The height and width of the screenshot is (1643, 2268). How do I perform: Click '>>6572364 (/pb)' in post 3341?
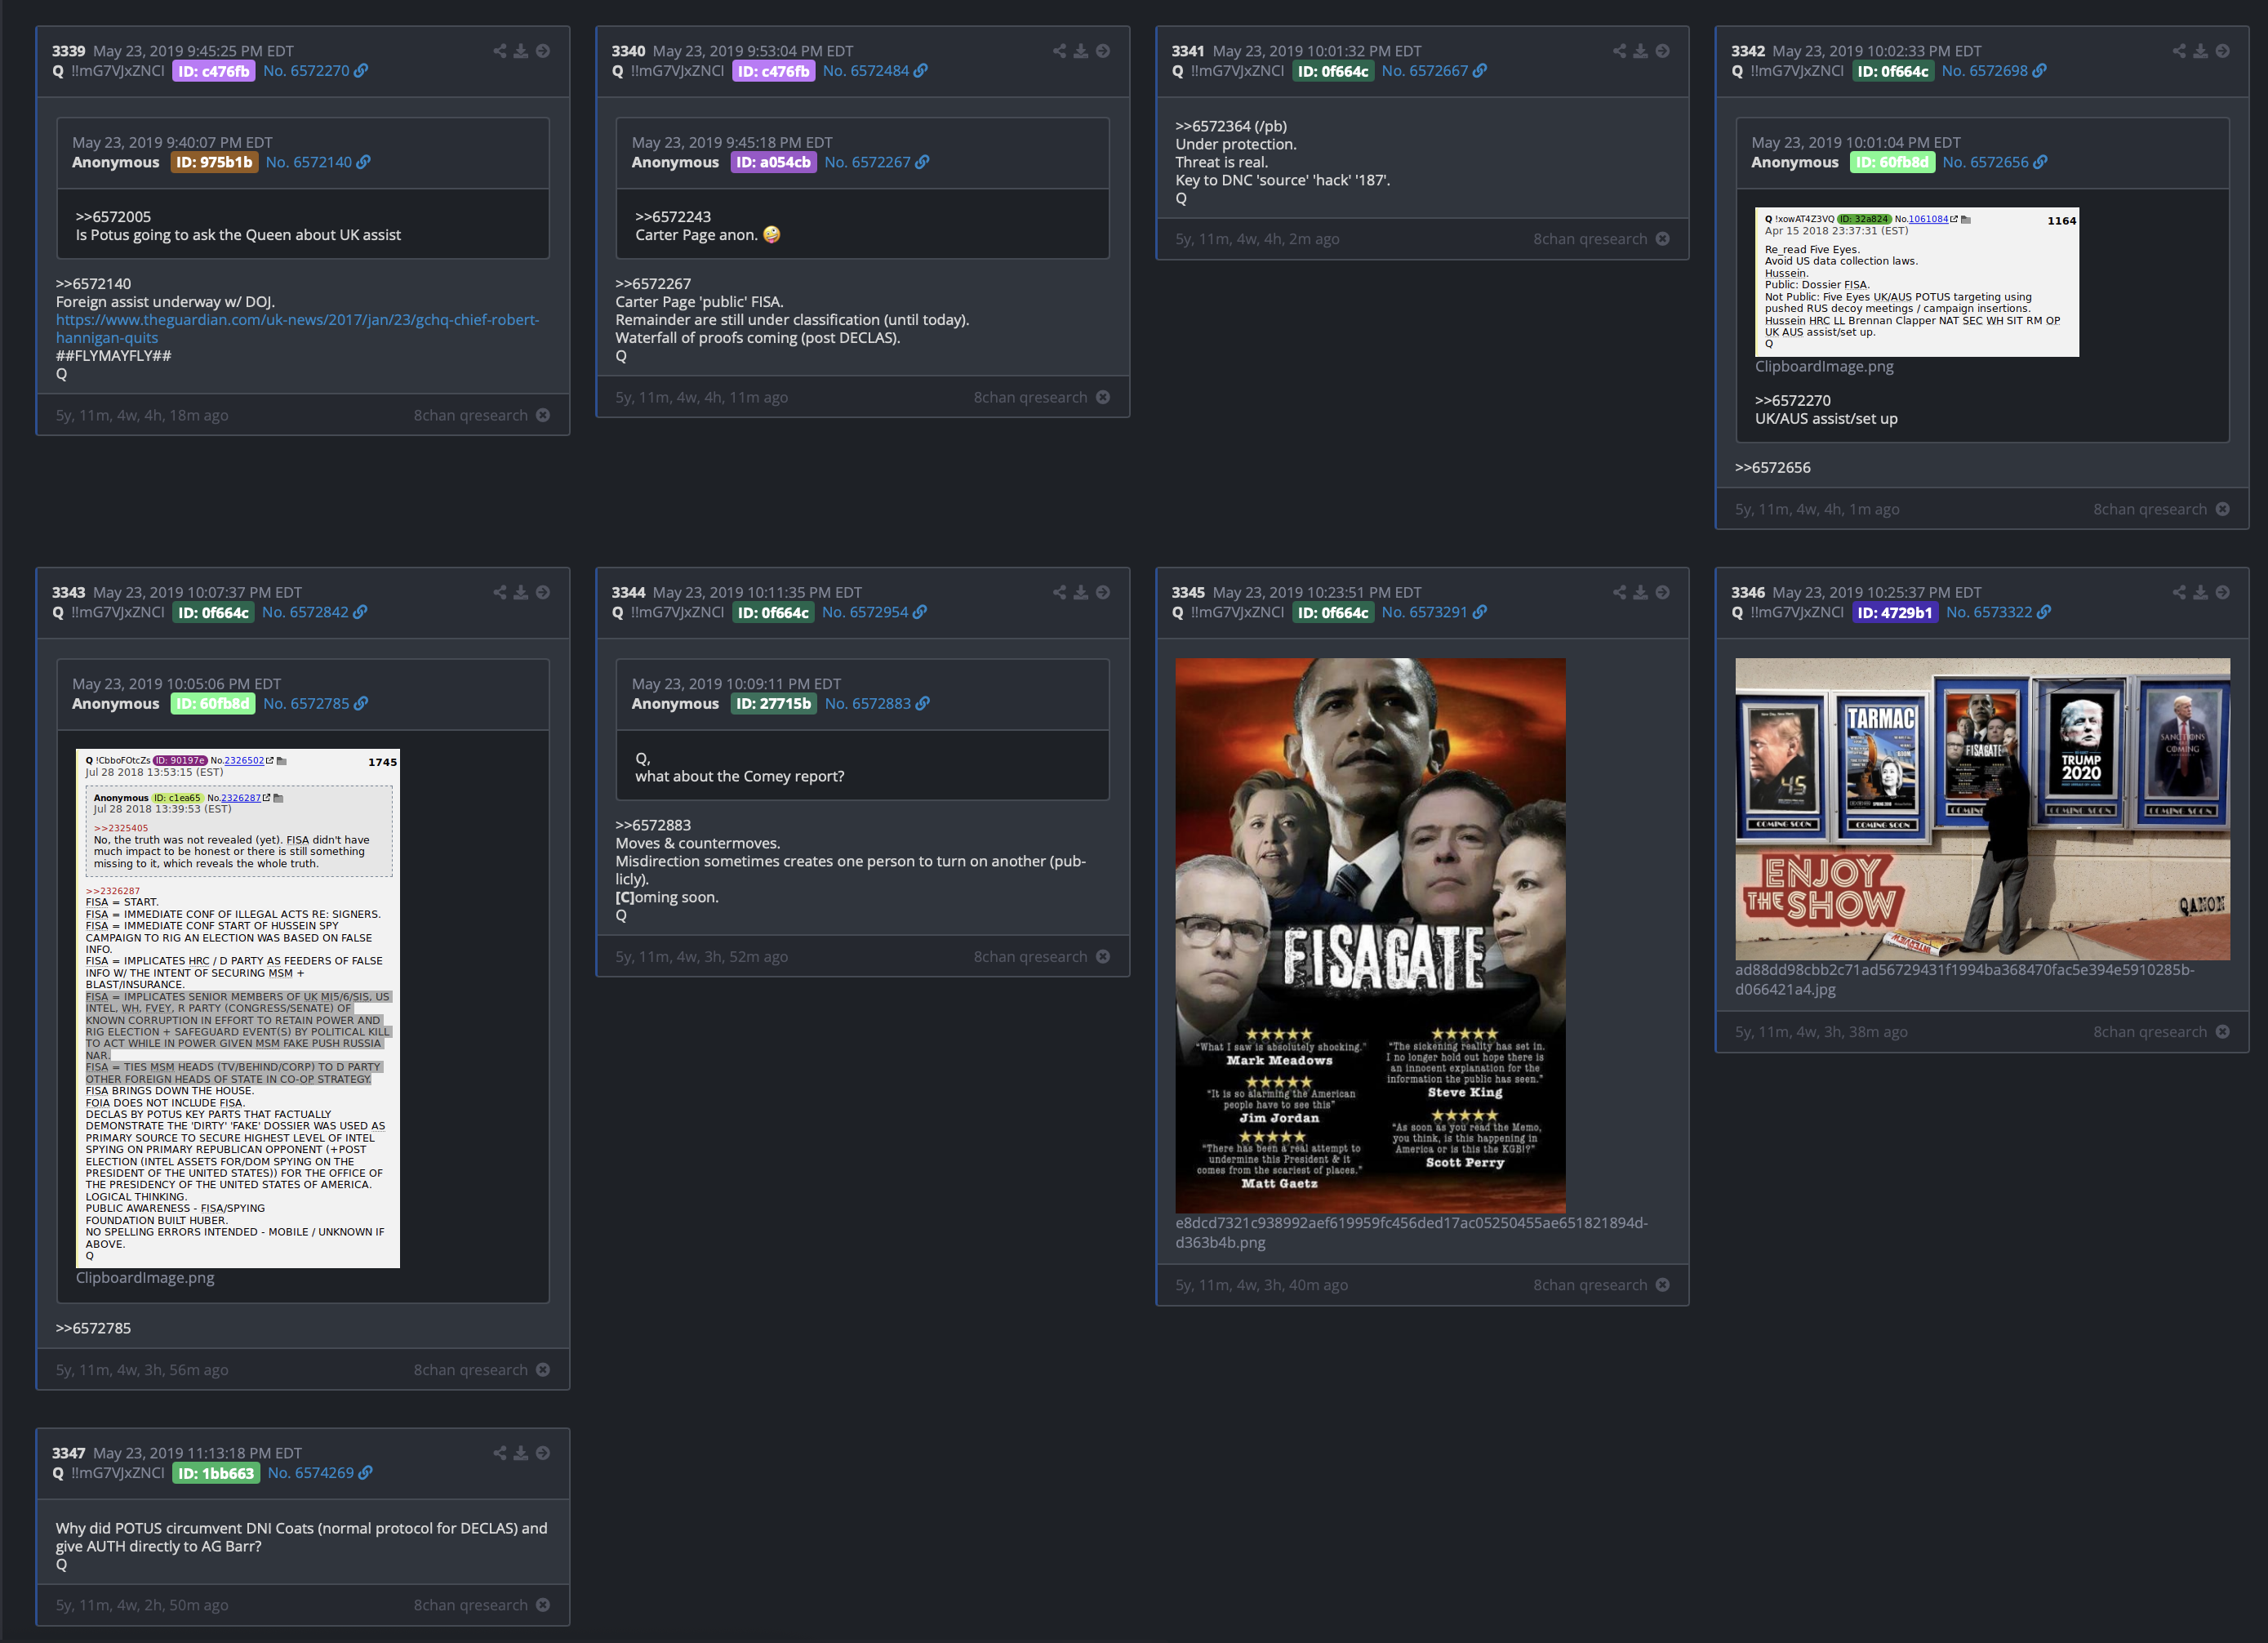coord(1231,126)
